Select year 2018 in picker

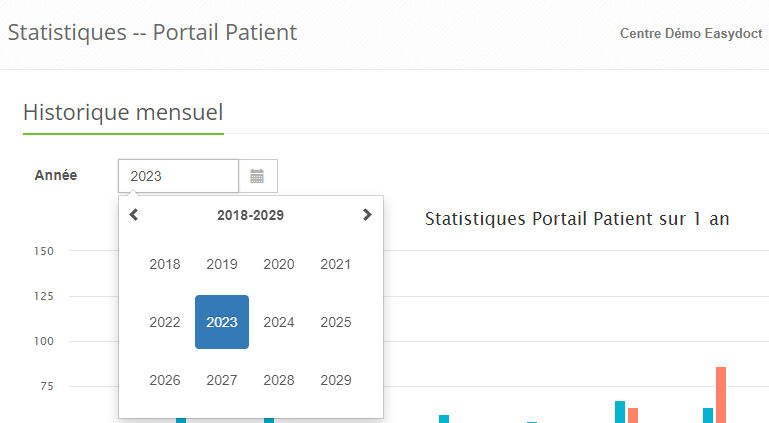pyautogui.click(x=165, y=265)
